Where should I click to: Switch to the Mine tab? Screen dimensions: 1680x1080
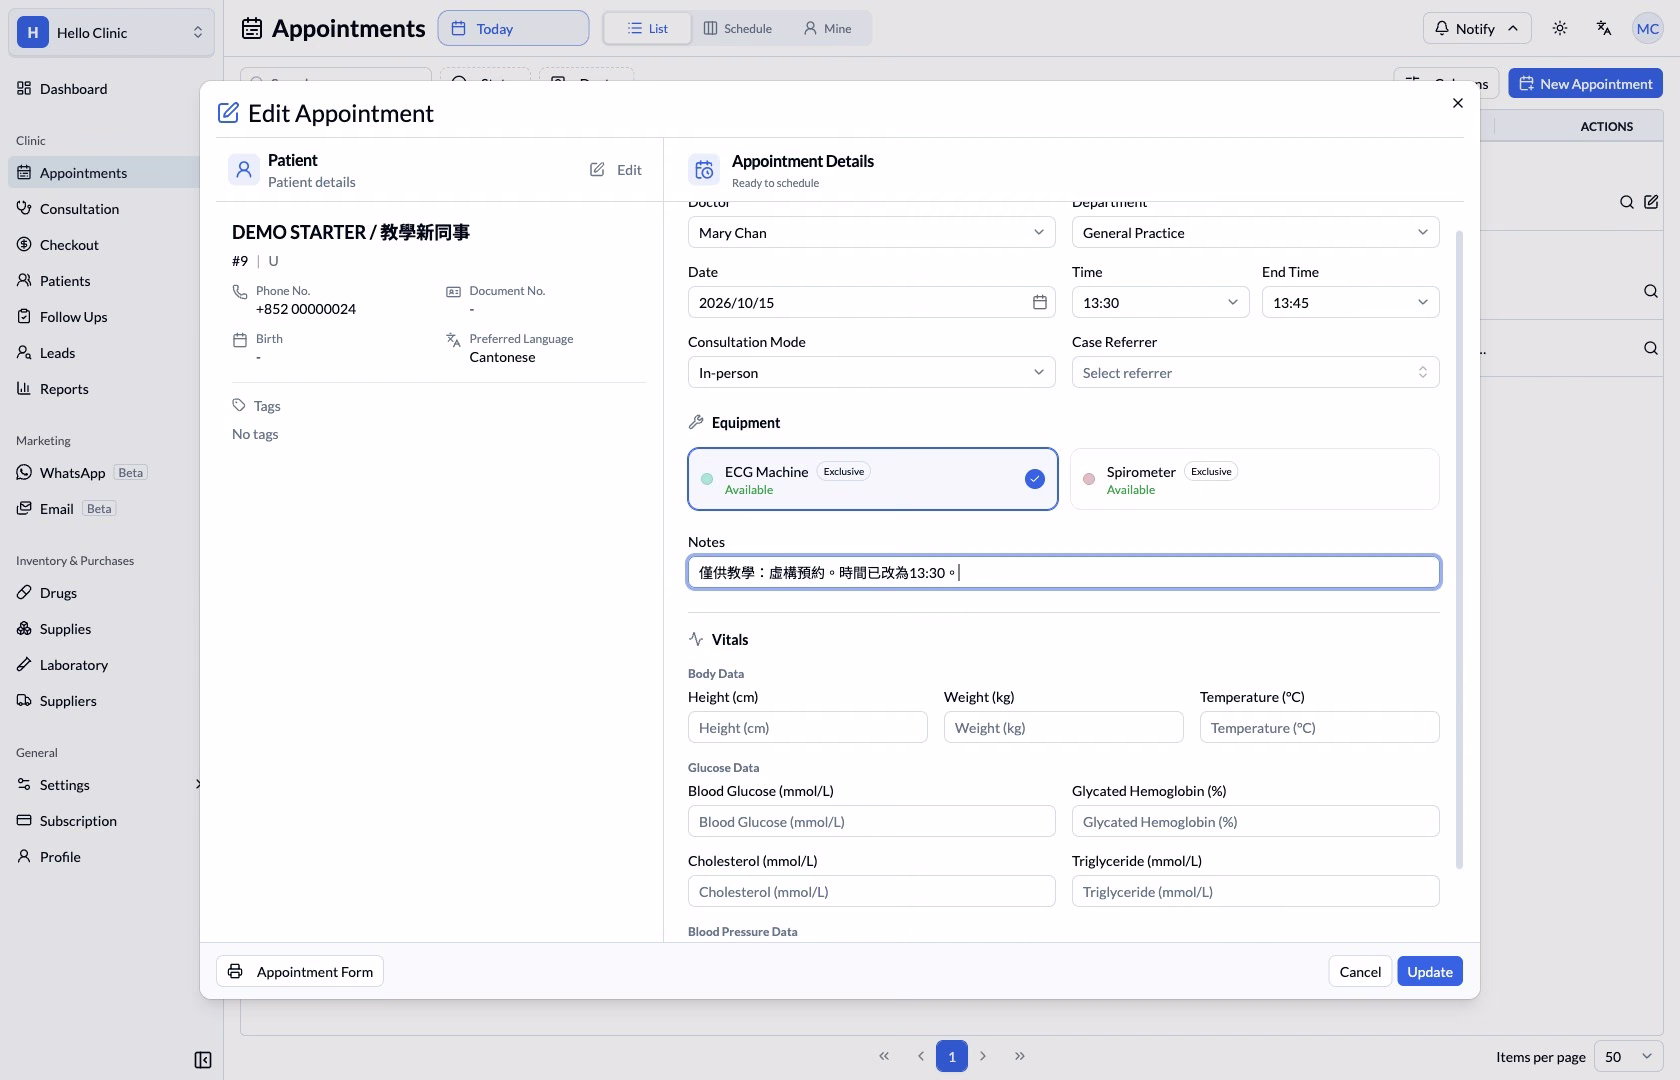(828, 28)
